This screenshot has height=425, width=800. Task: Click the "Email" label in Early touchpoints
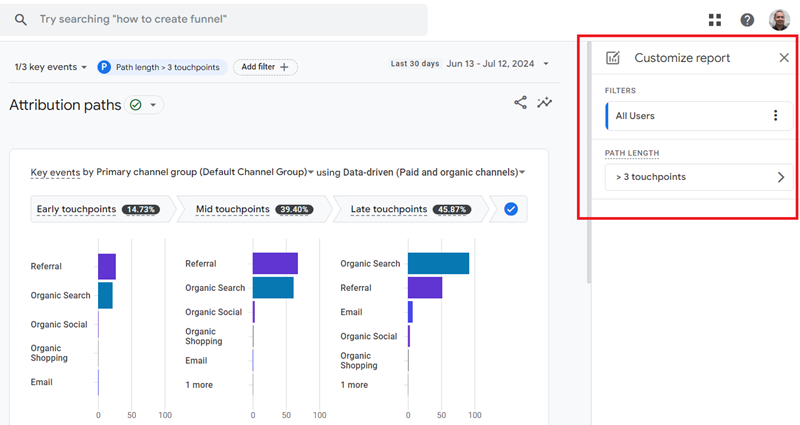pyautogui.click(x=41, y=382)
